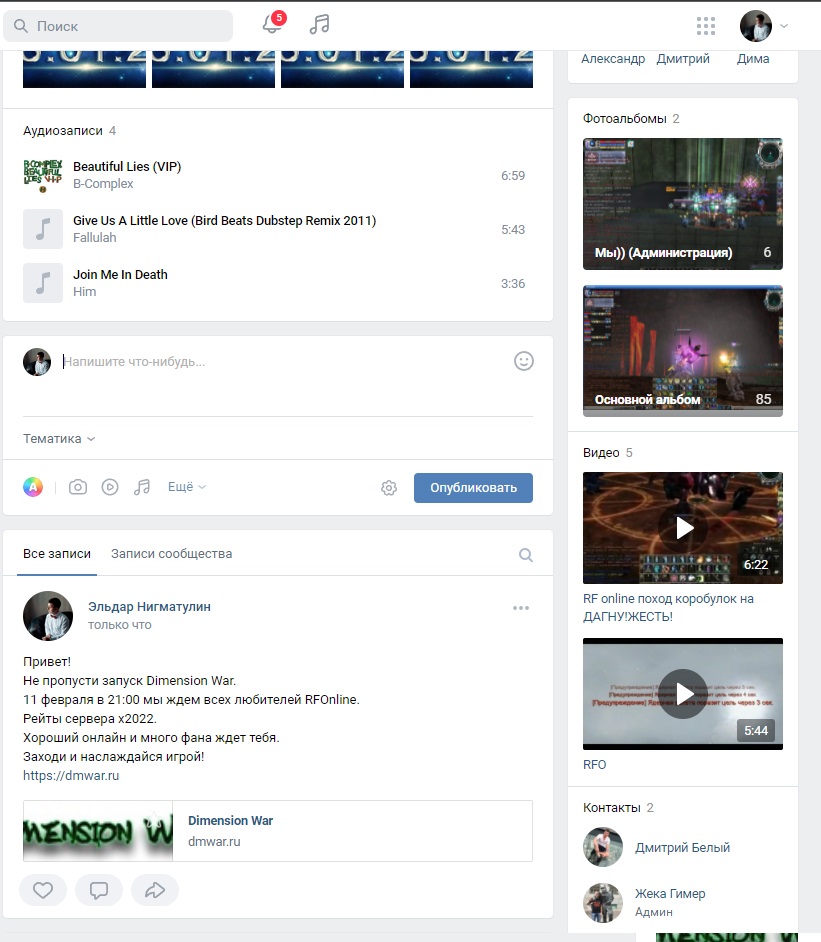Open the Видео section header
The height and width of the screenshot is (942, 821).
coord(608,452)
